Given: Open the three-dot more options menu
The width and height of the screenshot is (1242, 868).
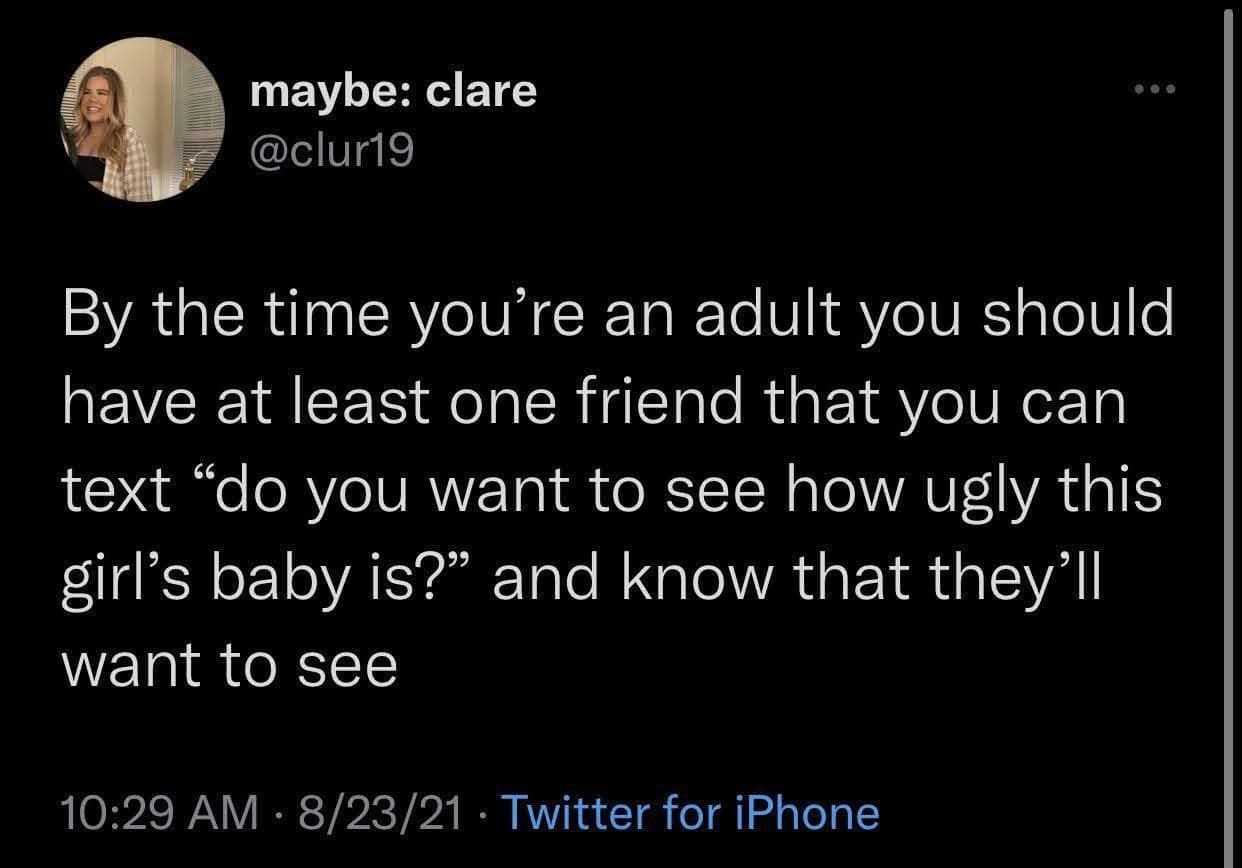Looking at the screenshot, I should click(1157, 90).
